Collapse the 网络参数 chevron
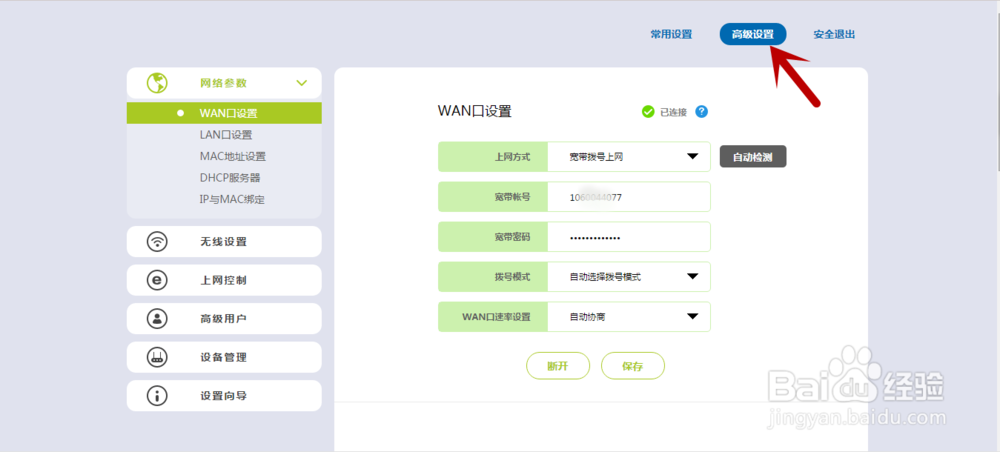The image size is (1000, 452). click(302, 83)
